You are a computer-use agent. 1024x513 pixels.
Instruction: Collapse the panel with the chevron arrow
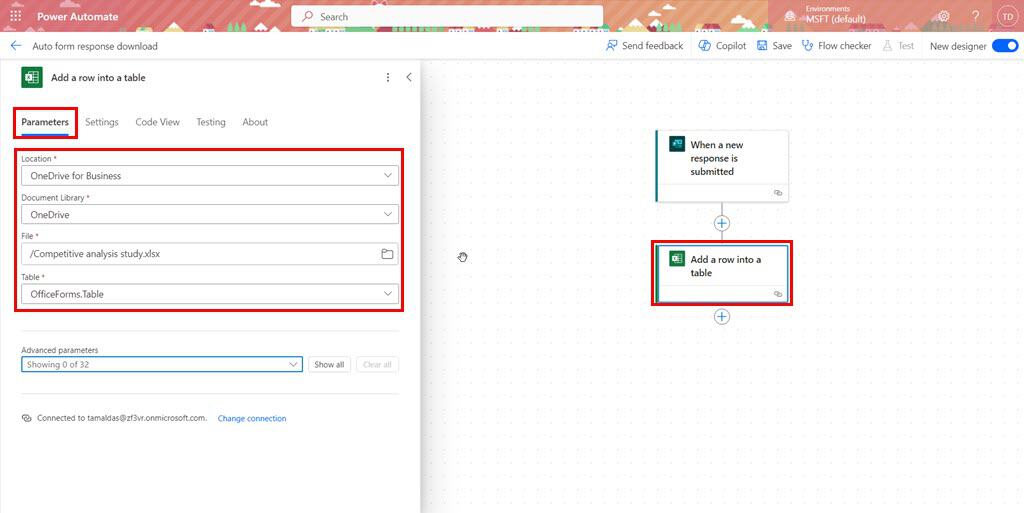(x=409, y=77)
